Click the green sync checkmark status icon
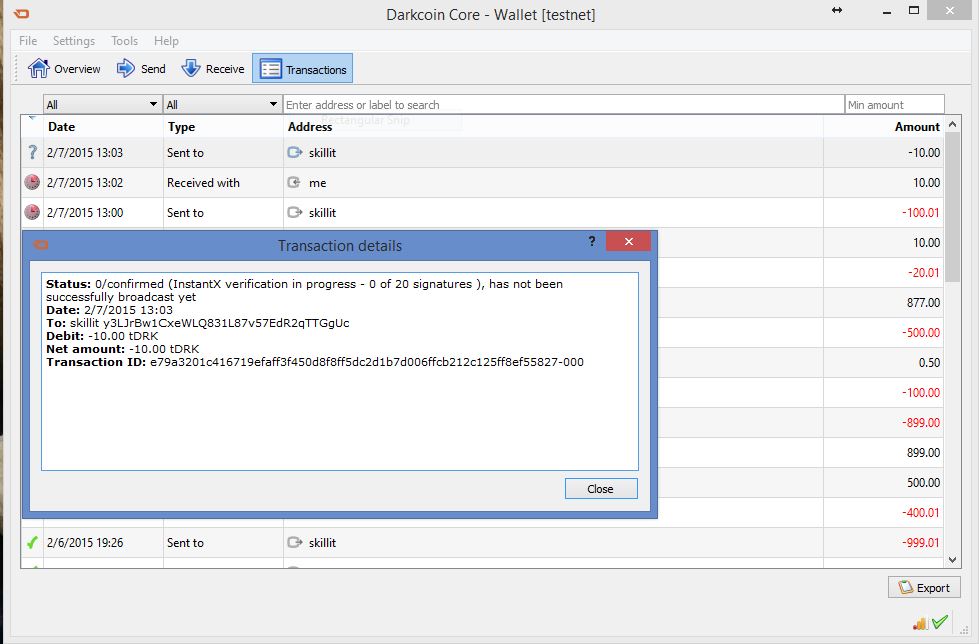Screen dimensions: 979x644 [940, 622]
